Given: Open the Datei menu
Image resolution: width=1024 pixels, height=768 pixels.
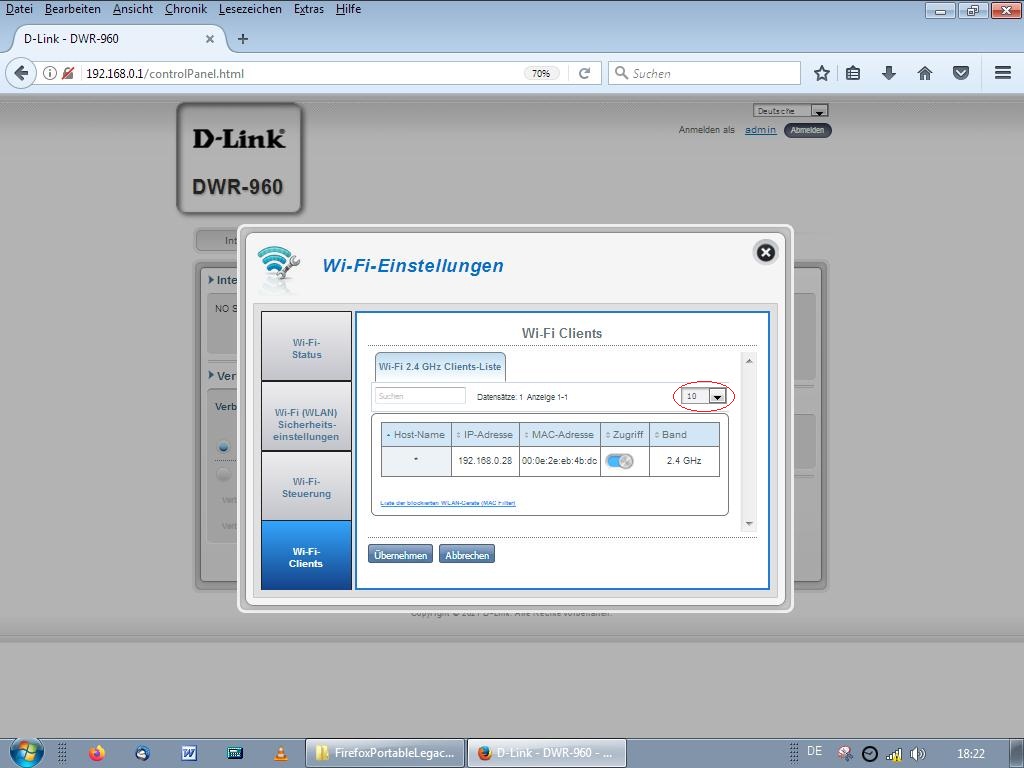Looking at the screenshot, I should 19,9.
